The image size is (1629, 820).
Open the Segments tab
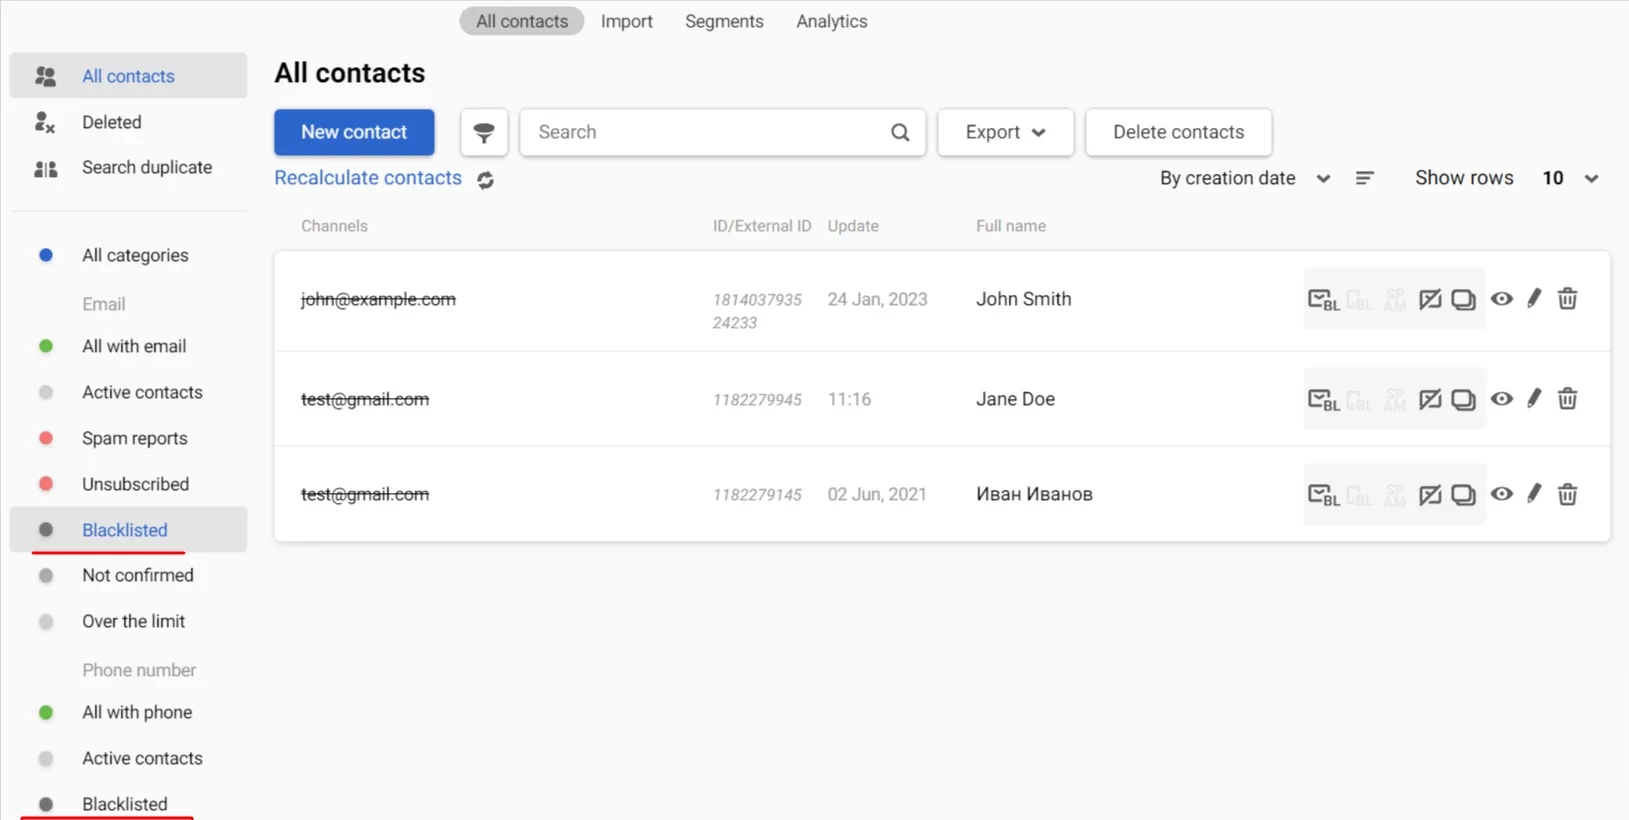(724, 21)
